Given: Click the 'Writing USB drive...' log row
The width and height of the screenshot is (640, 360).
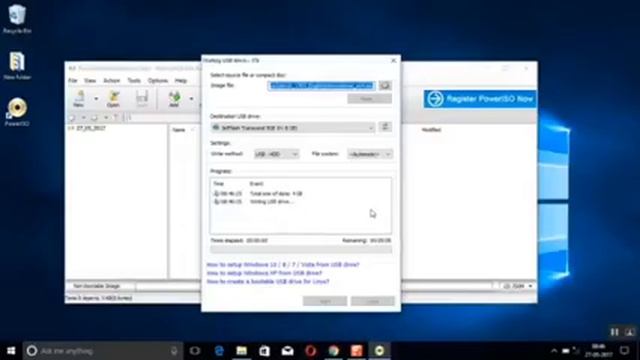Looking at the screenshot, I should click(253, 202).
